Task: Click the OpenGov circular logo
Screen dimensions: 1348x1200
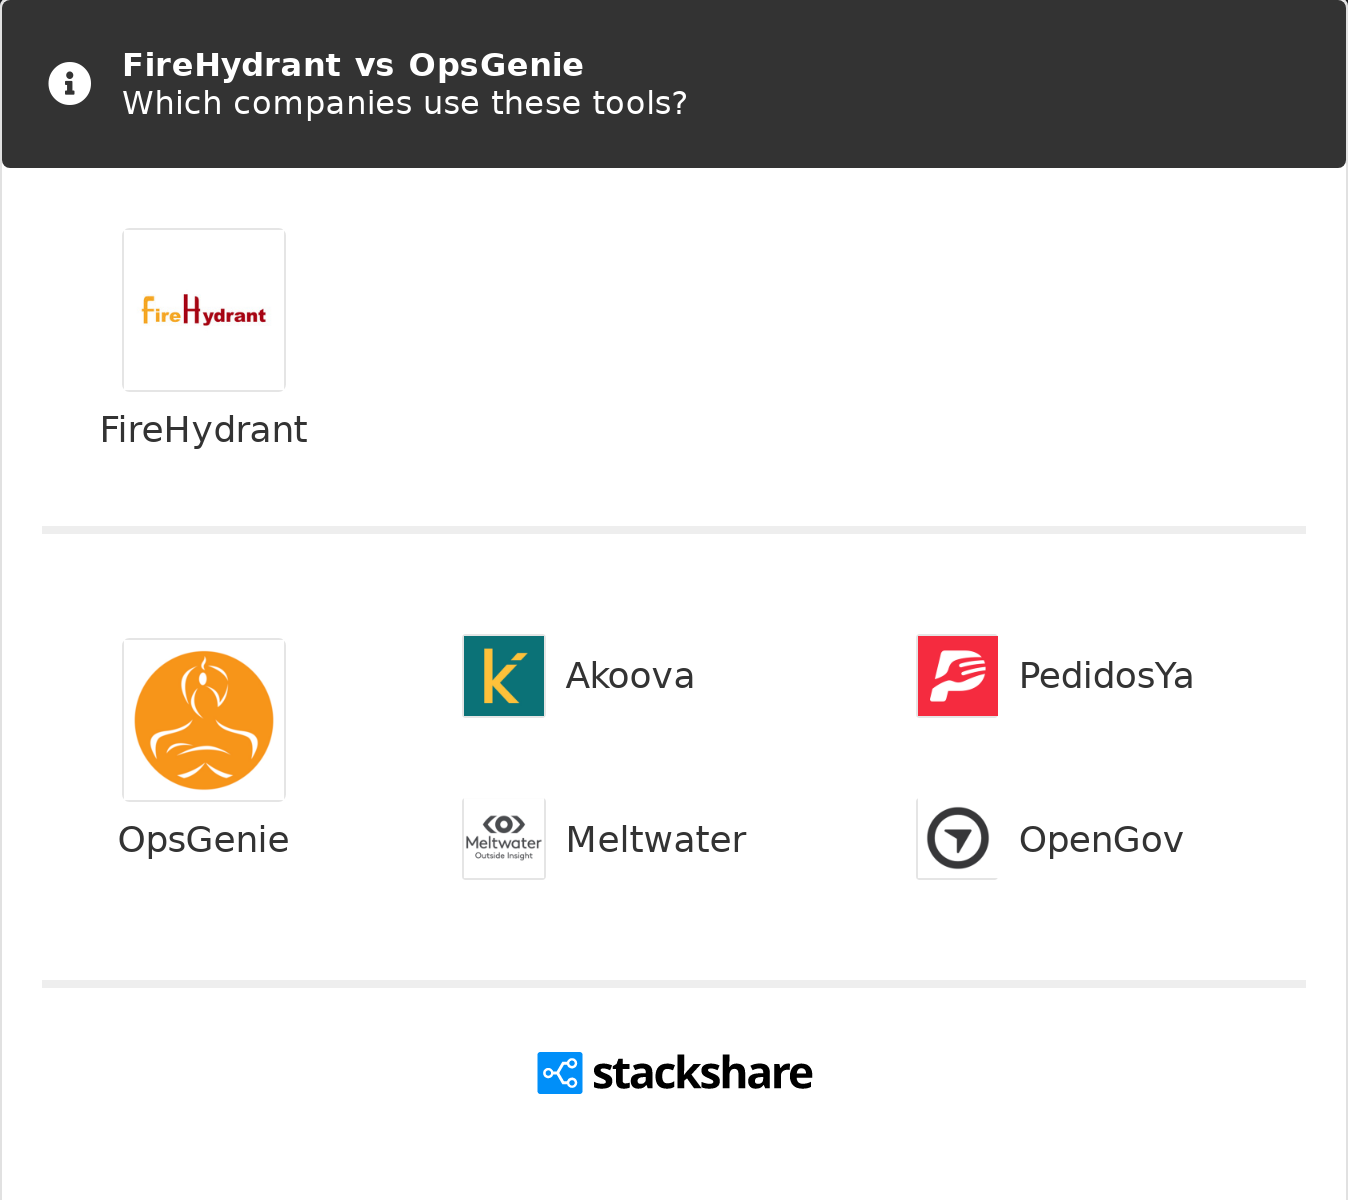Action: pyautogui.click(x=958, y=839)
